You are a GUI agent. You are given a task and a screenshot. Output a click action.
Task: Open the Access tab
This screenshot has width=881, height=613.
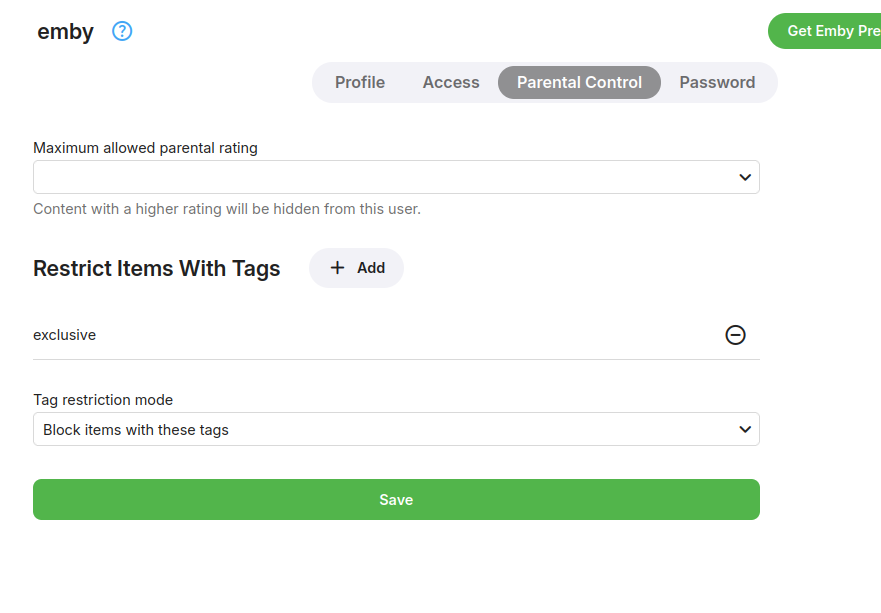click(x=451, y=82)
